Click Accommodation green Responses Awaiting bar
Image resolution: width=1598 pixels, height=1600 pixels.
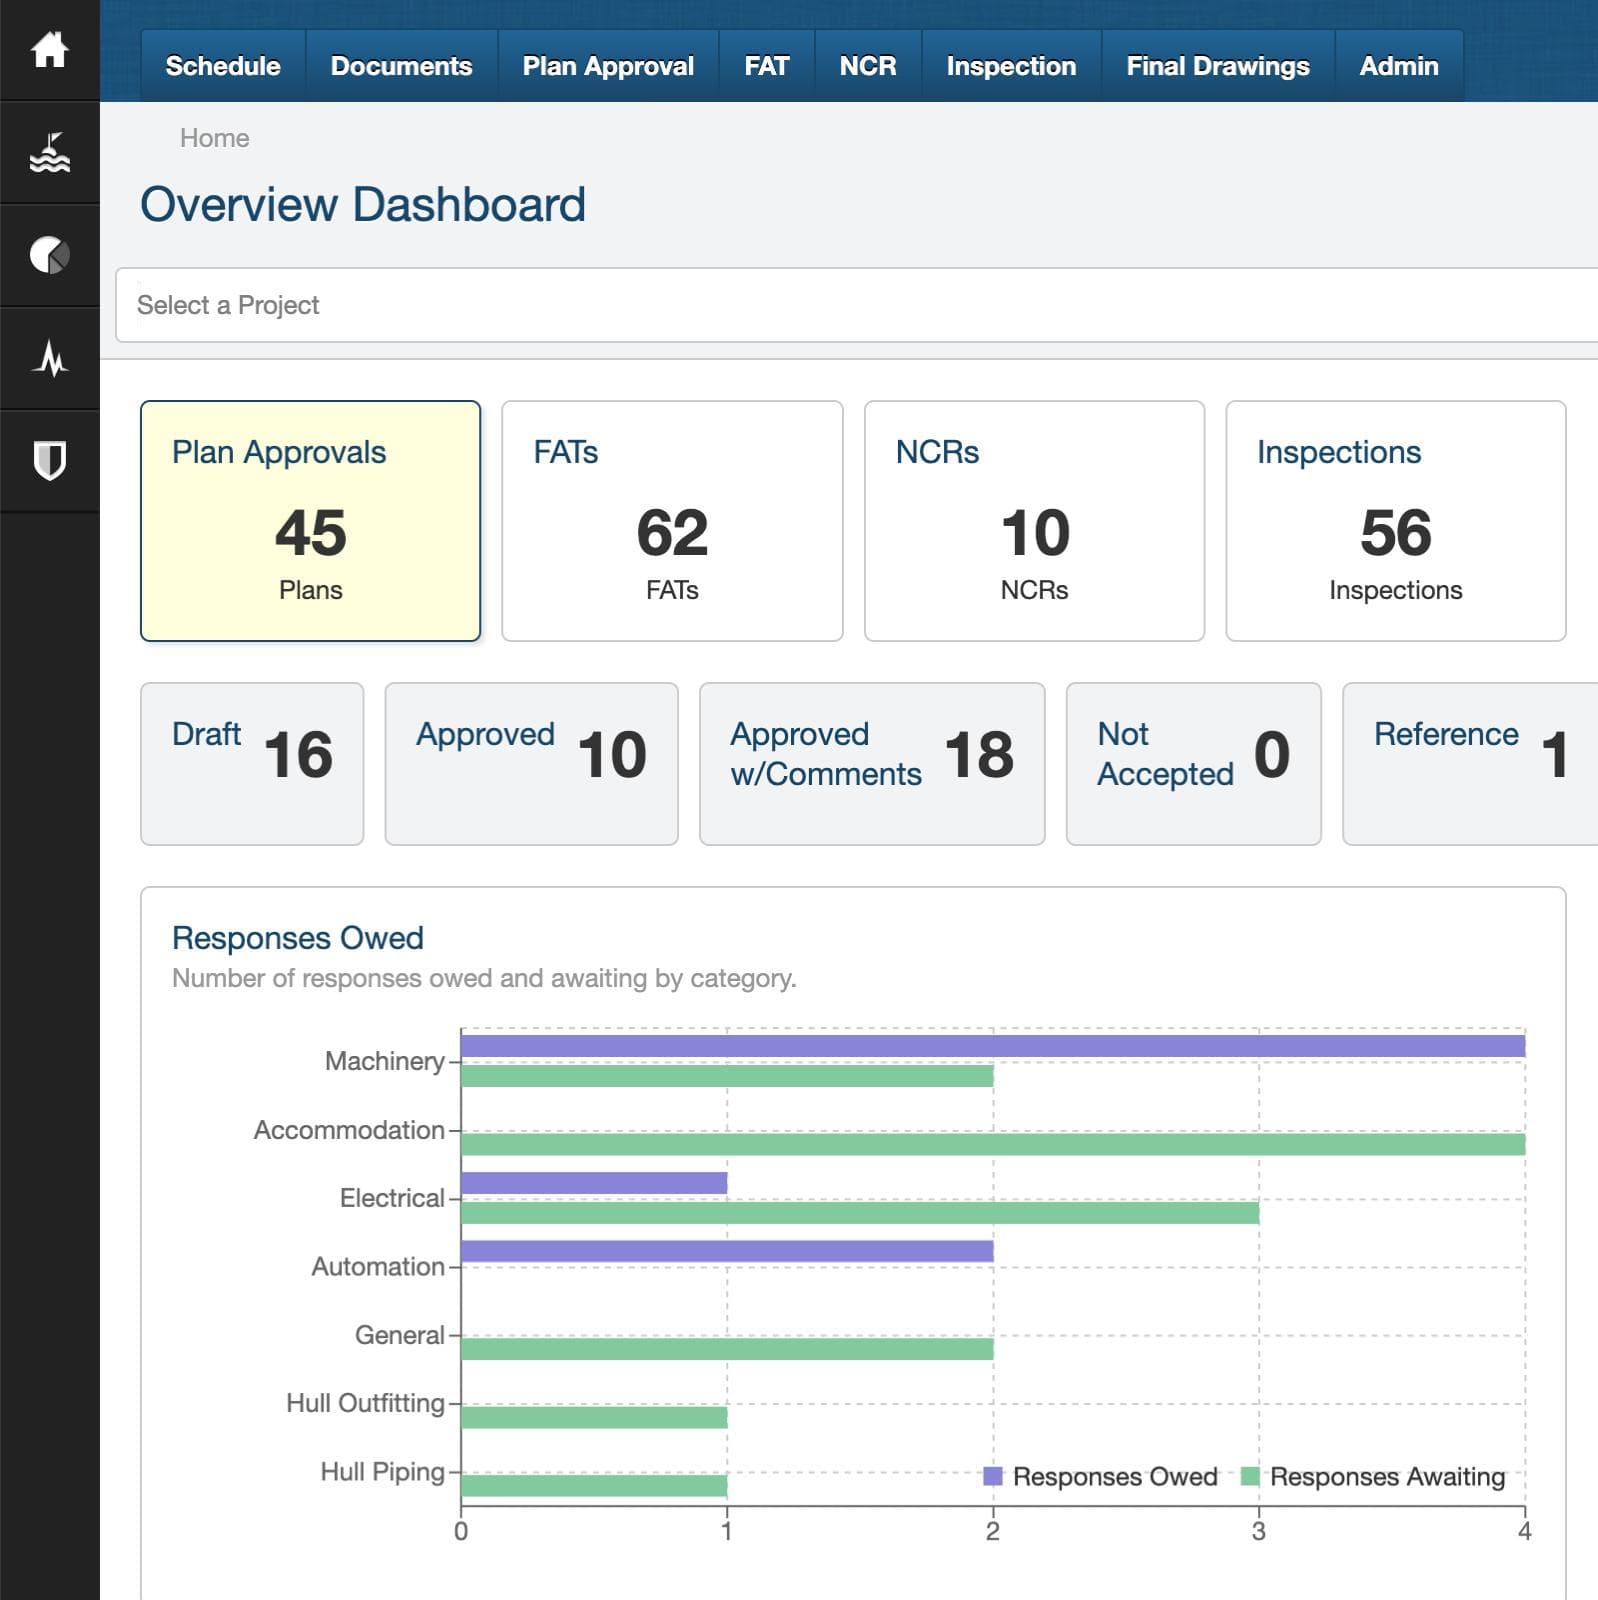tap(993, 1144)
